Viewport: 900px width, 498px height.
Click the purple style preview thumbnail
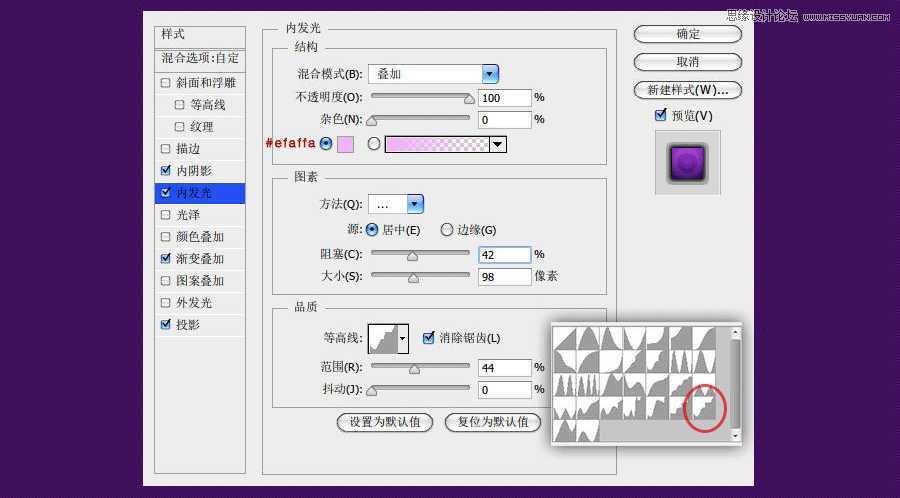(x=688, y=162)
